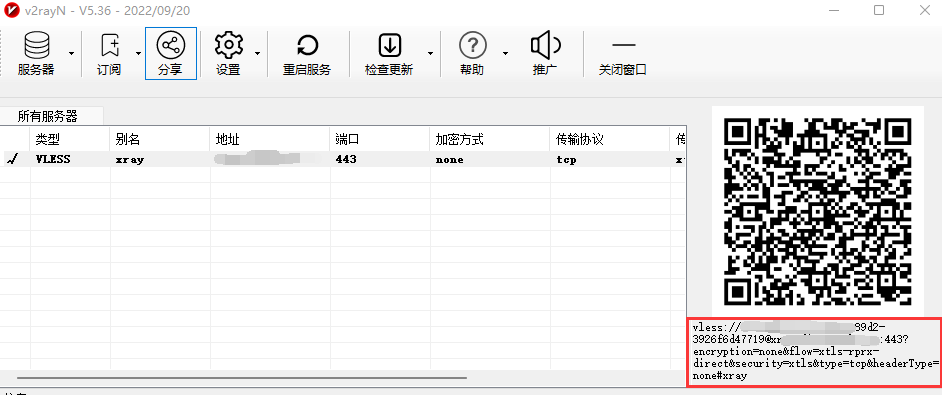Click the 推广 promotion speaker button

coord(545,54)
